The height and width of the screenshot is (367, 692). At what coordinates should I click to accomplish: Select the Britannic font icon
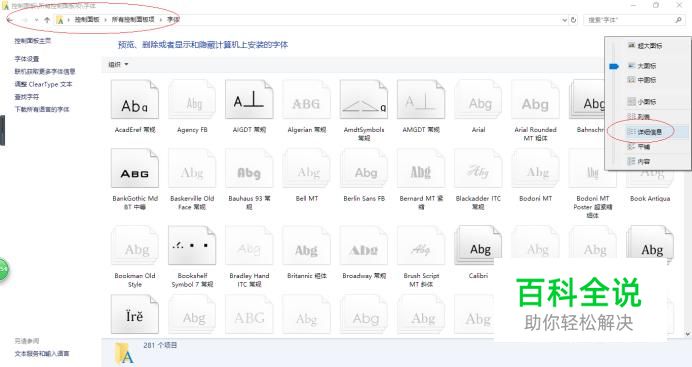coord(307,246)
